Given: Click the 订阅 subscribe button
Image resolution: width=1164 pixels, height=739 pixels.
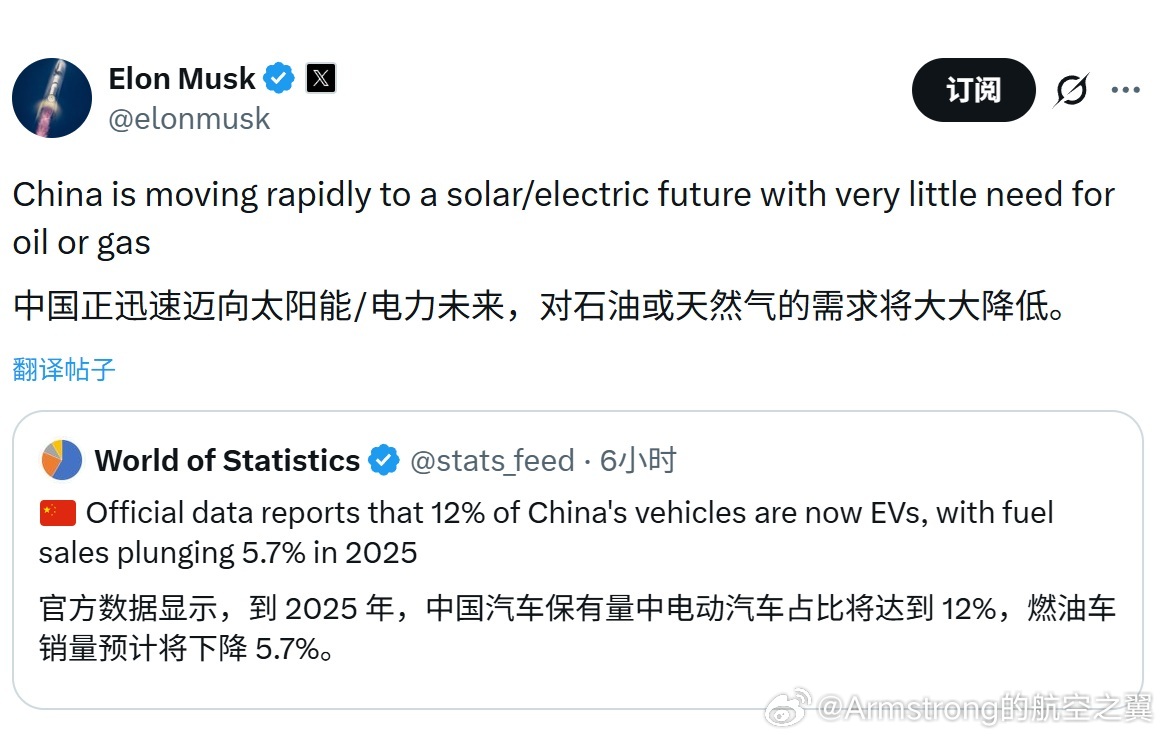Looking at the screenshot, I should point(973,90).
